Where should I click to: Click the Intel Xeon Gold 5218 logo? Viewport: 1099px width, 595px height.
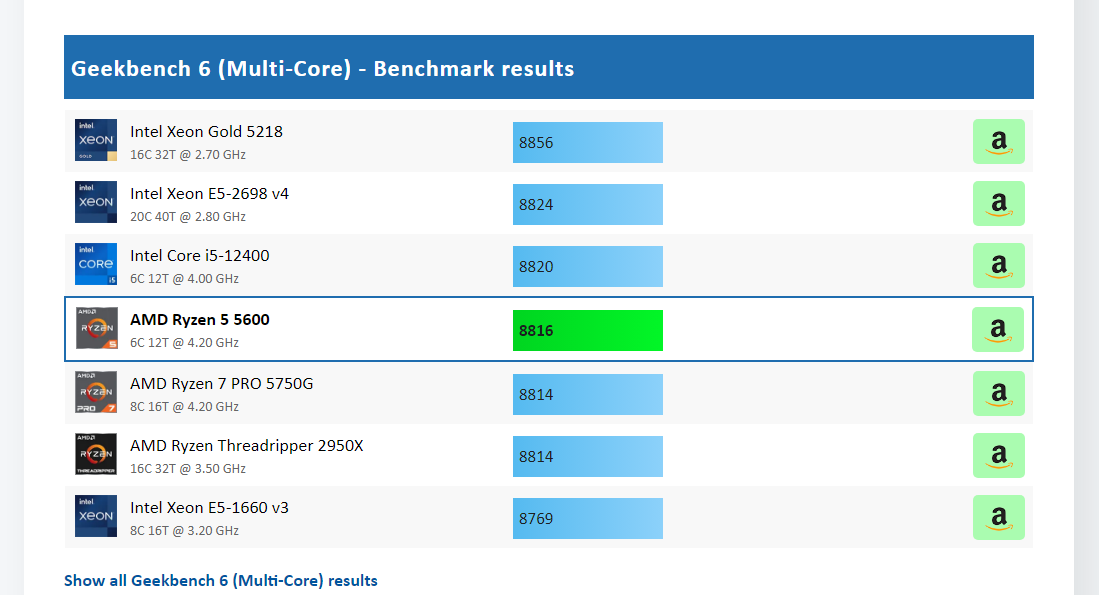(x=96, y=139)
